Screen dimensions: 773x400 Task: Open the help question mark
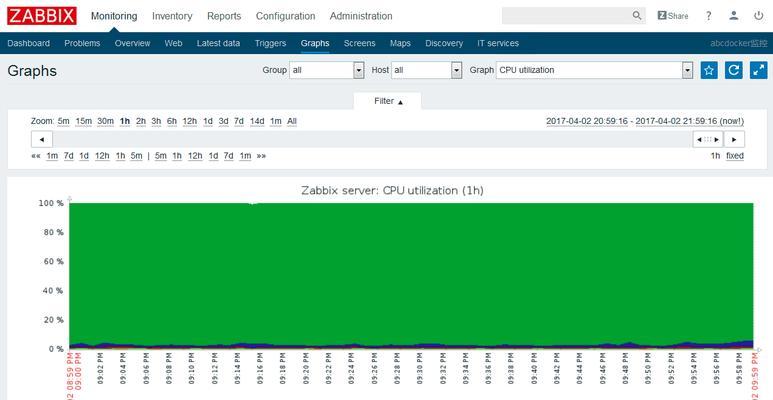pyautogui.click(x=708, y=16)
